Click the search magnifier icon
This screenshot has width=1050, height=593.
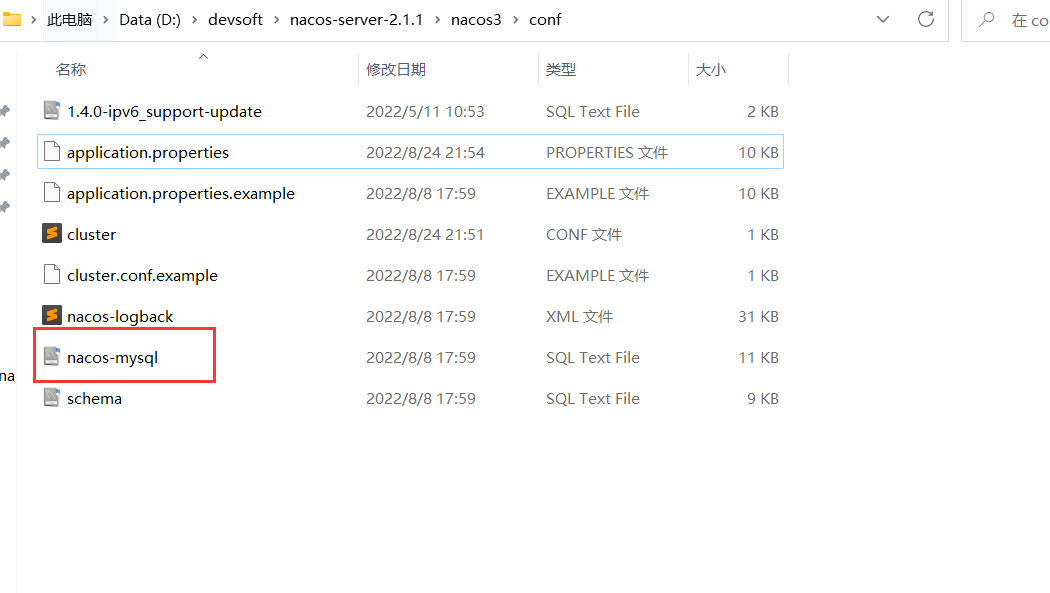point(986,19)
